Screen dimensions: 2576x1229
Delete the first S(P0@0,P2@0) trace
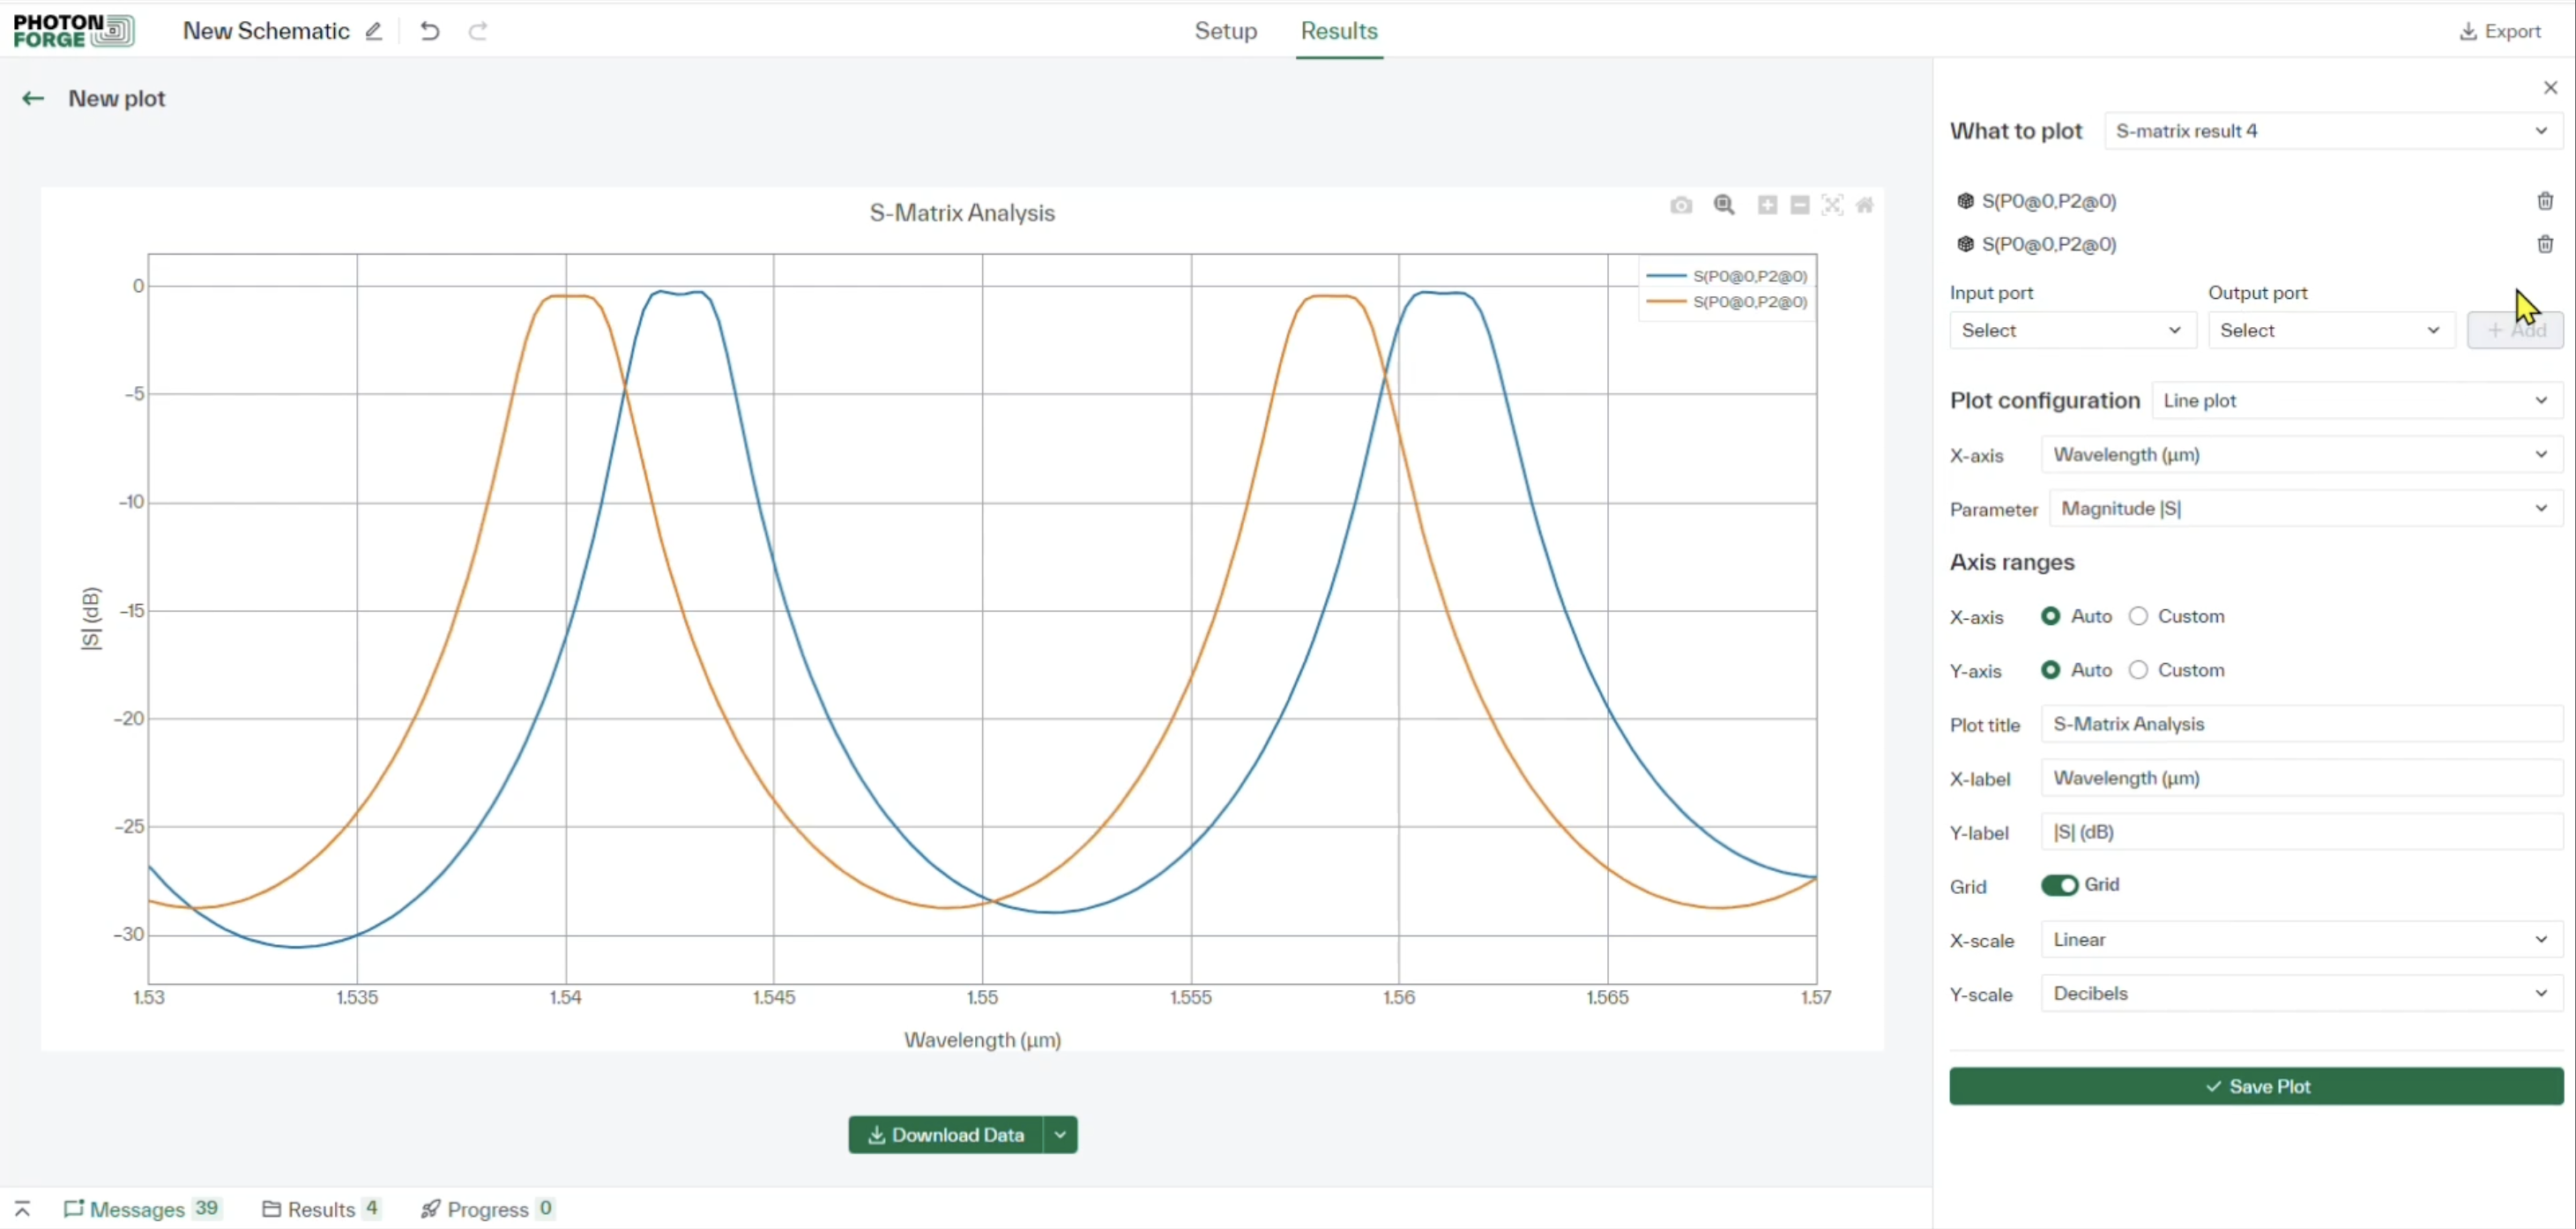tap(2546, 201)
